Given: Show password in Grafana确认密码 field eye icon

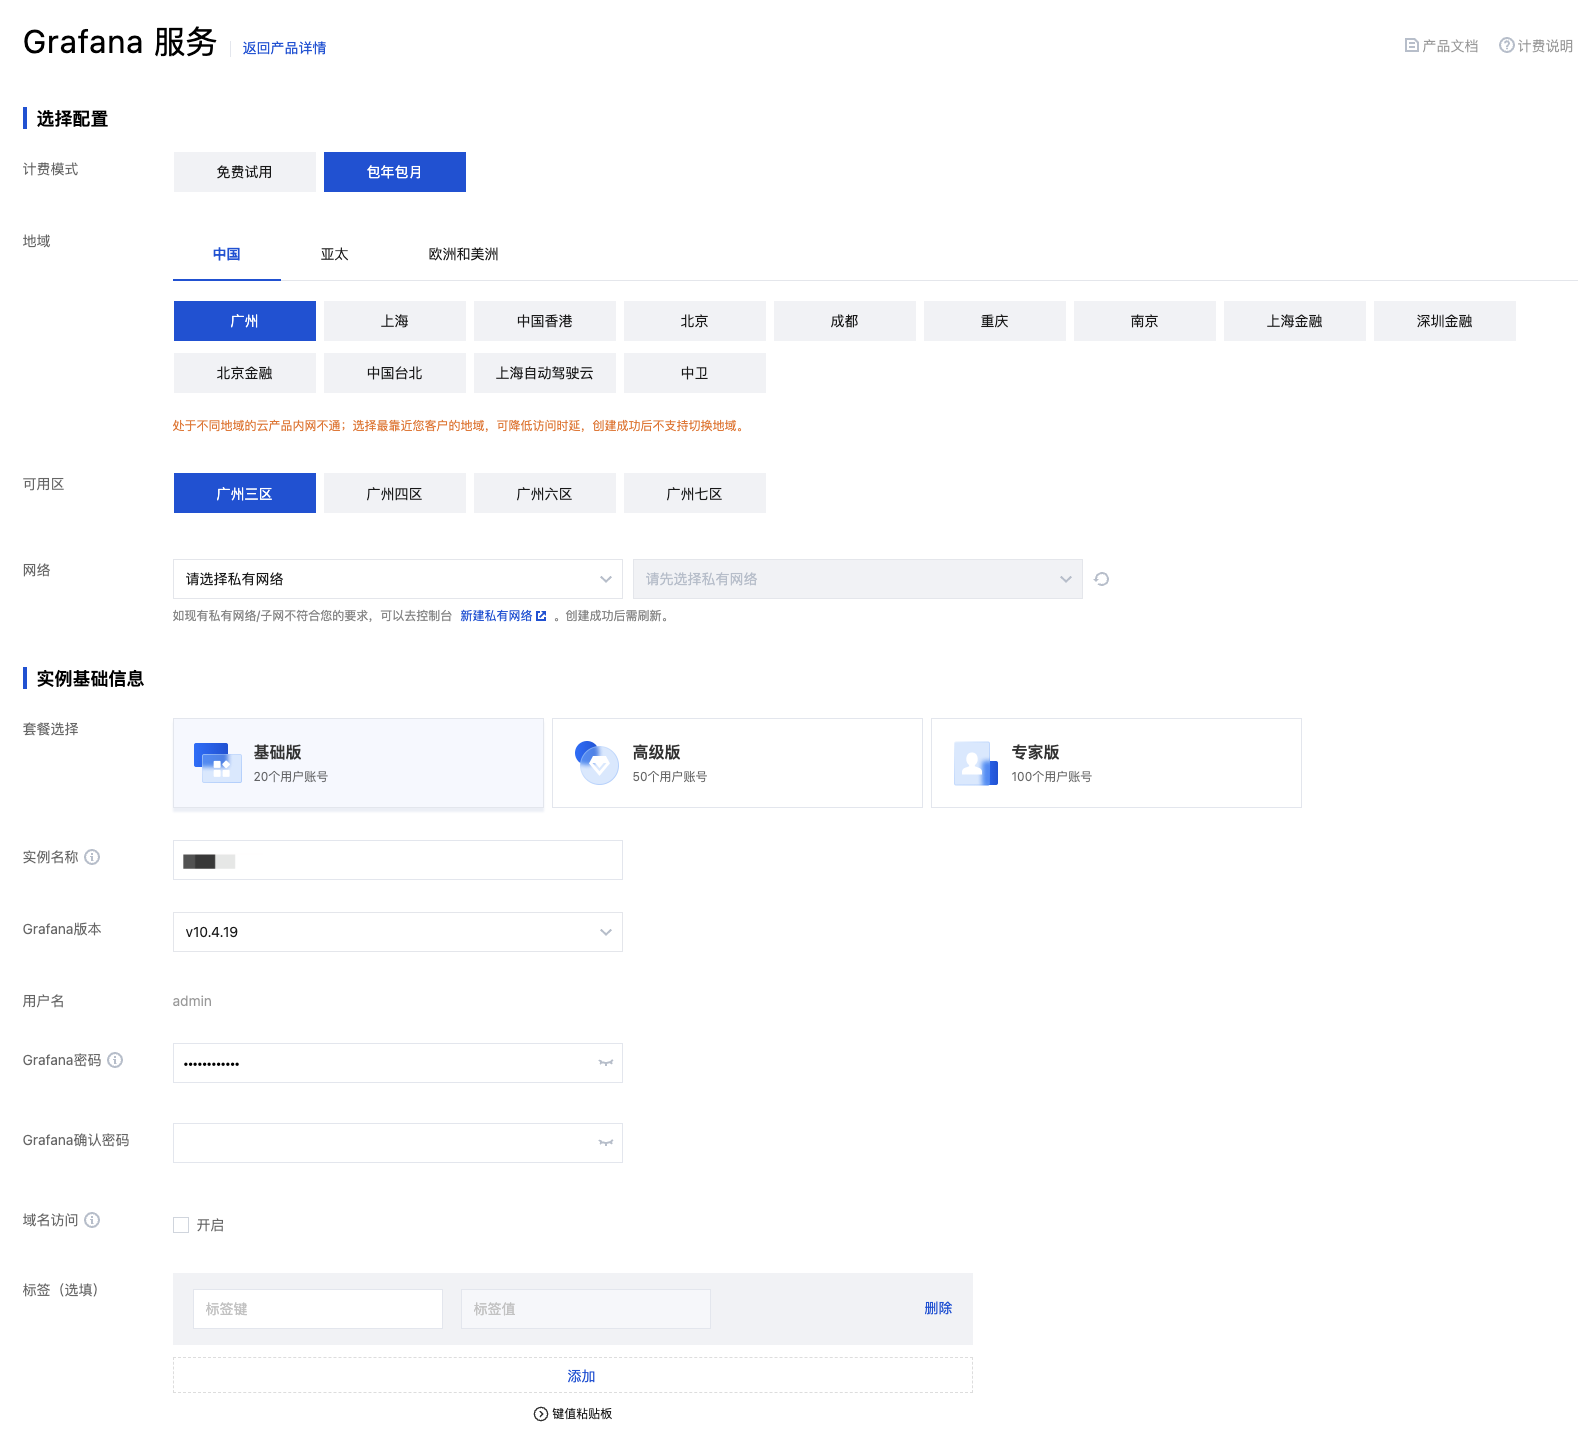Looking at the screenshot, I should point(605,1143).
